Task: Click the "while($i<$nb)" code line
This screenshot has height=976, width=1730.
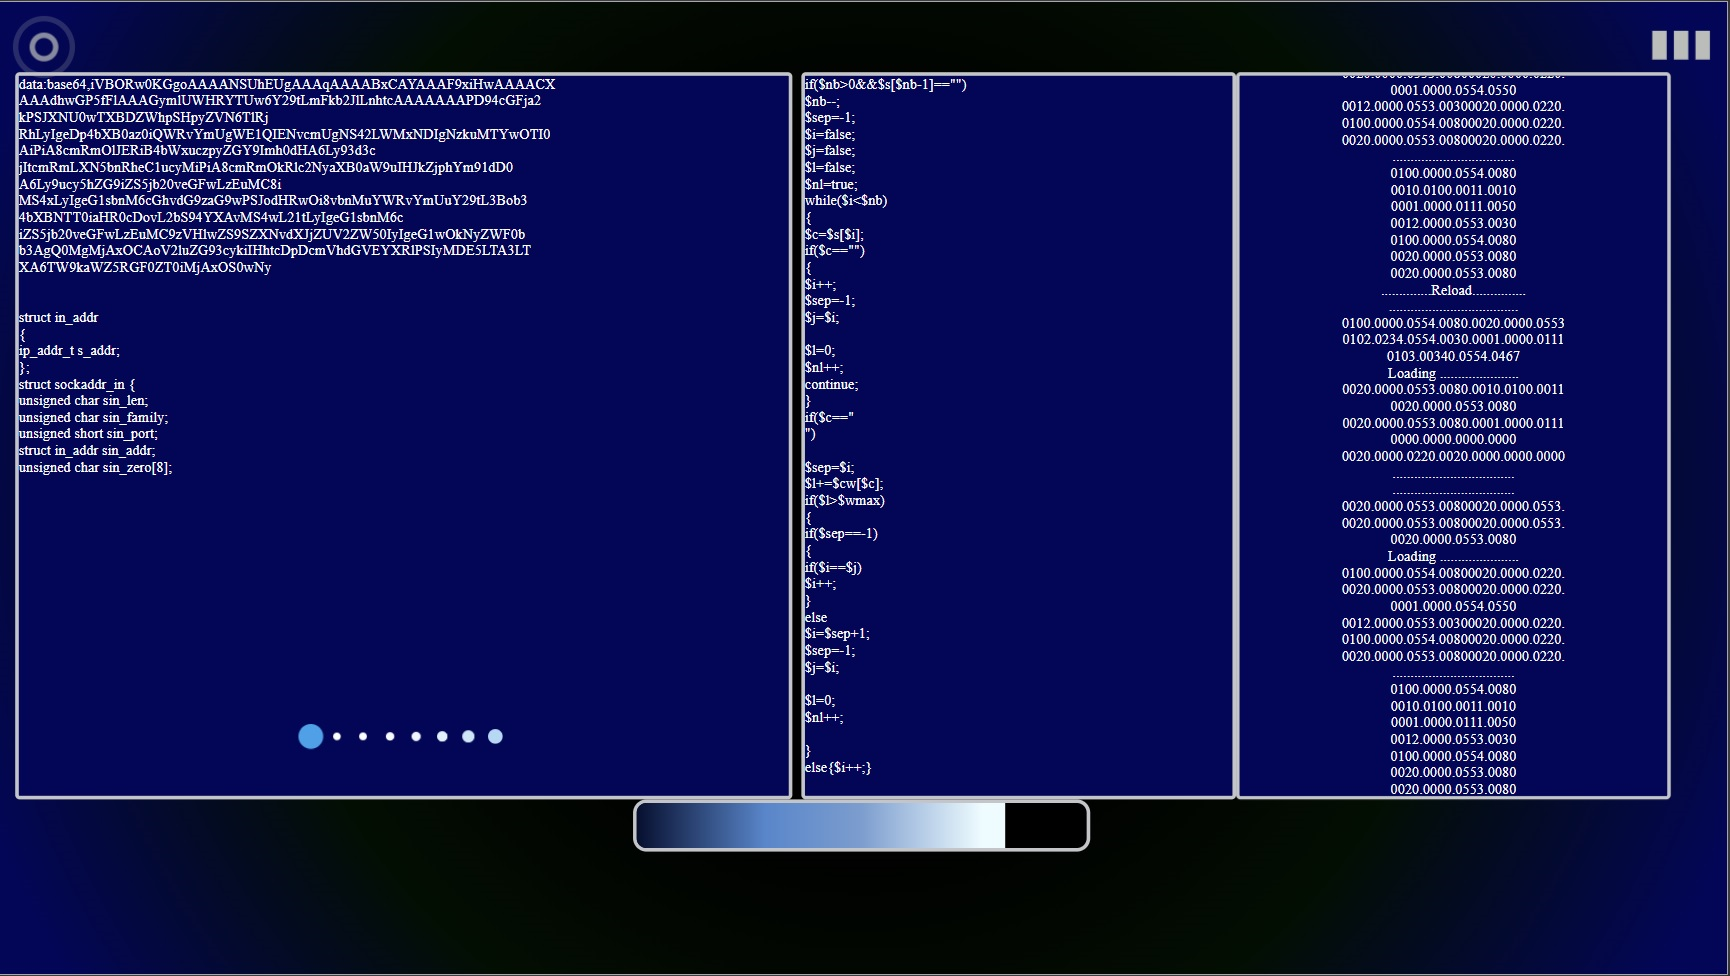Action: pos(846,201)
